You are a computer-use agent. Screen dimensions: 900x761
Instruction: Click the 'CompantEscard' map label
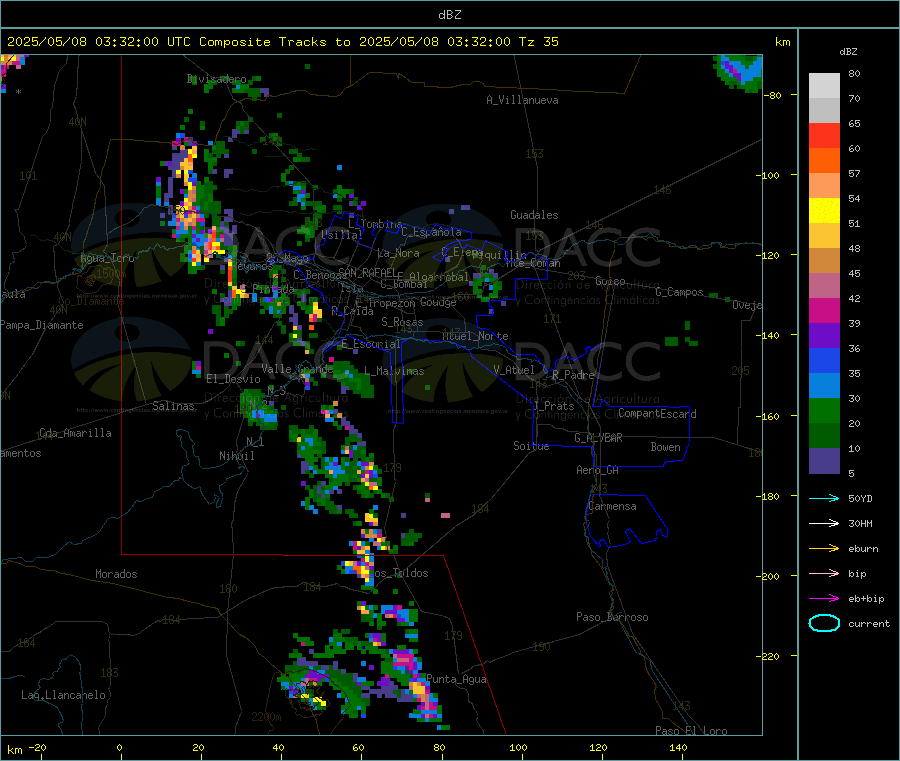click(x=657, y=414)
